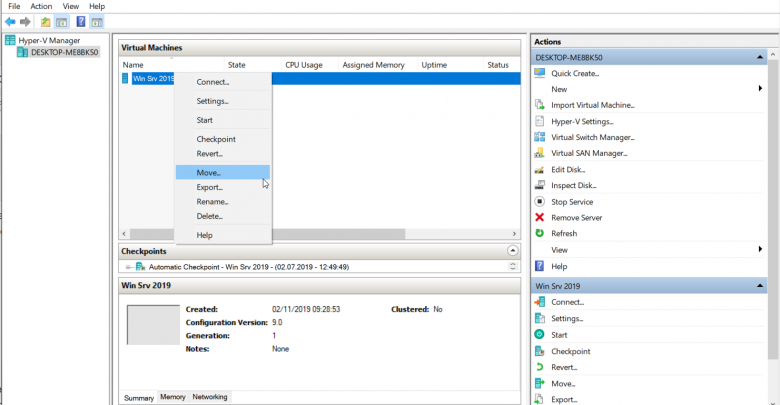The height and width of the screenshot is (405, 780).
Task: Click the blue Help toolbar icon
Action: [x=81, y=21]
